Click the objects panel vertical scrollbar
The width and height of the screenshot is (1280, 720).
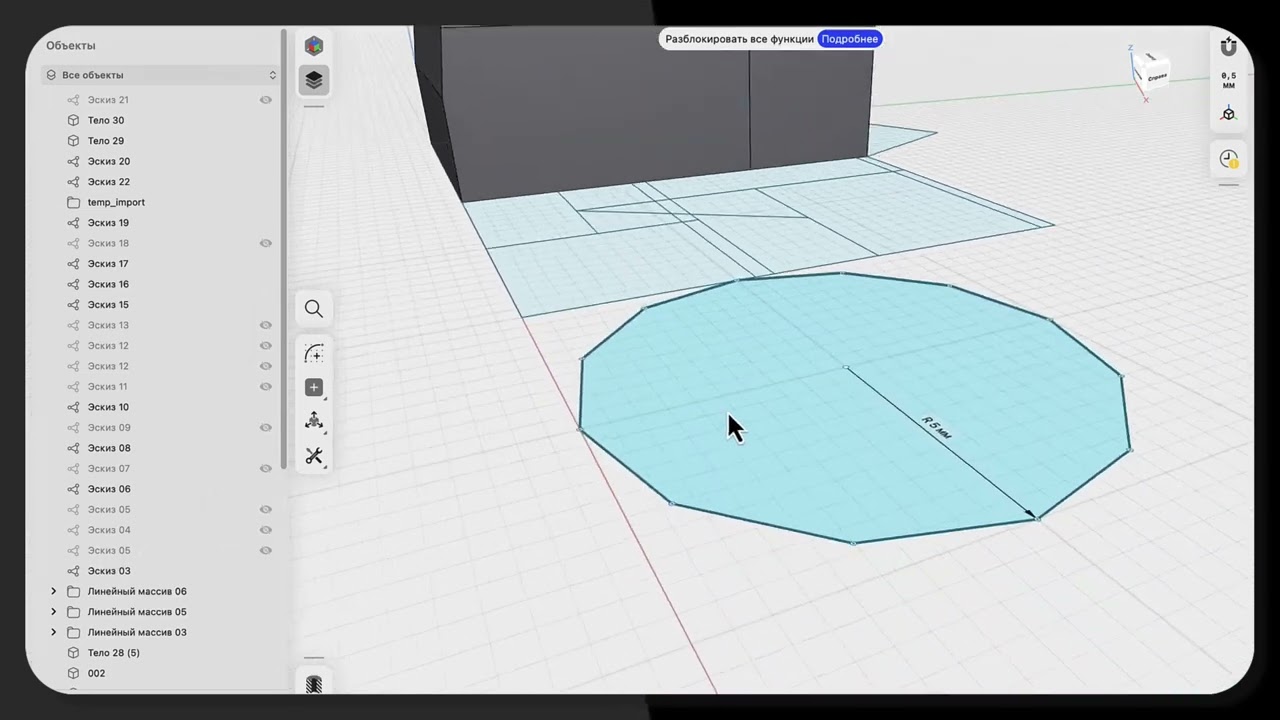pyautogui.click(x=284, y=250)
